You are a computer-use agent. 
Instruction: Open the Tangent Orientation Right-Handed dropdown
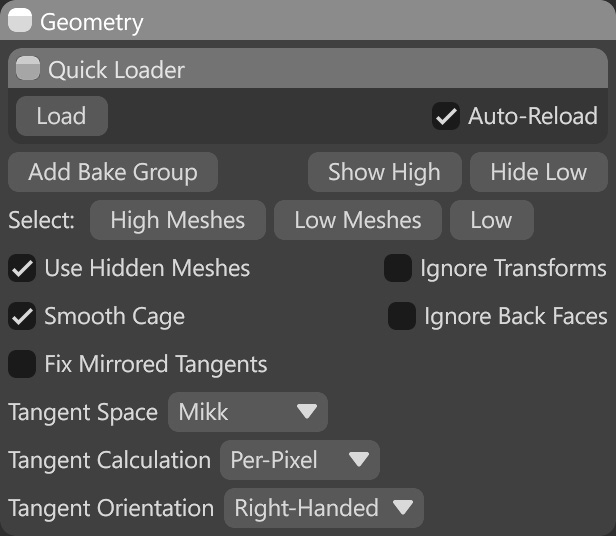point(323,508)
